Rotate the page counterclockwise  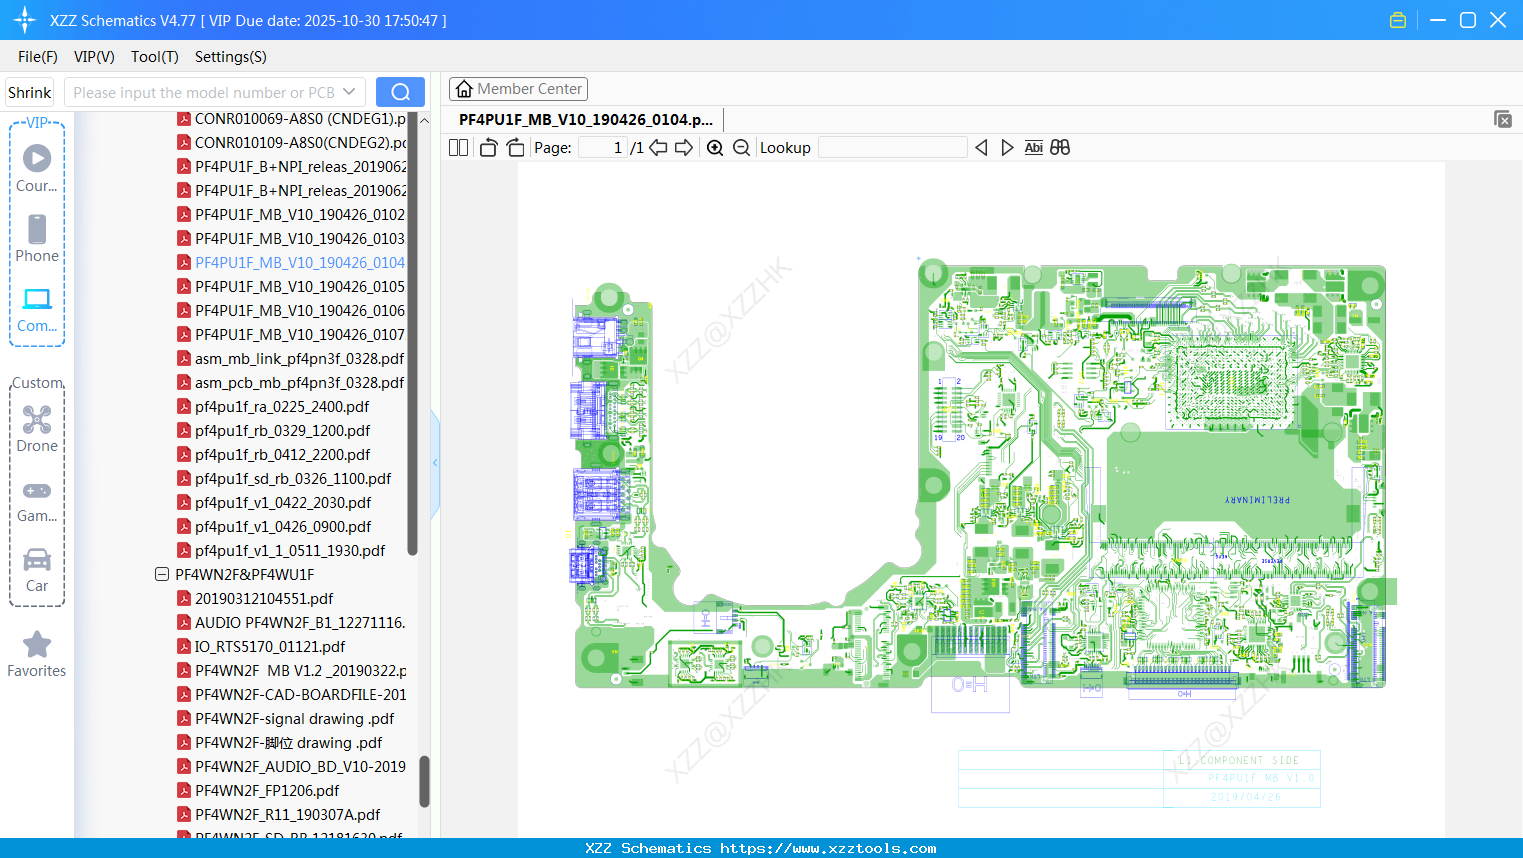click(488, 148)
